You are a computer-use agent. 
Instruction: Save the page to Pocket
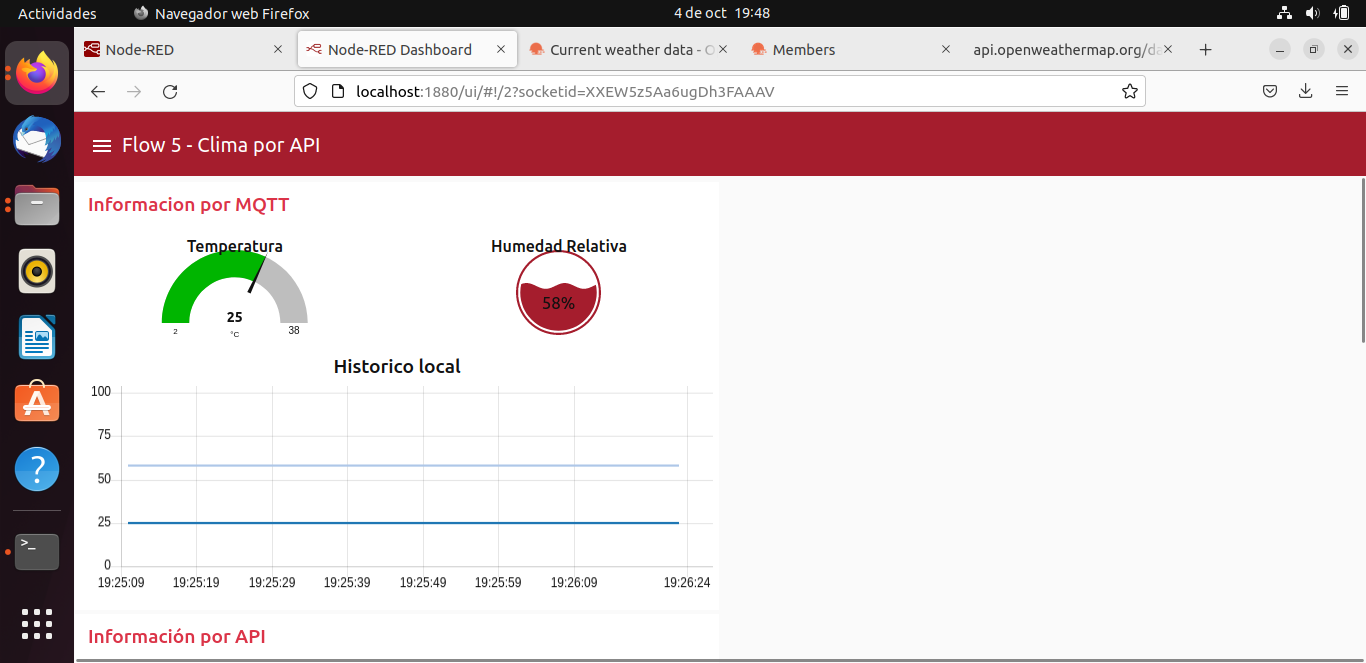1270,91
